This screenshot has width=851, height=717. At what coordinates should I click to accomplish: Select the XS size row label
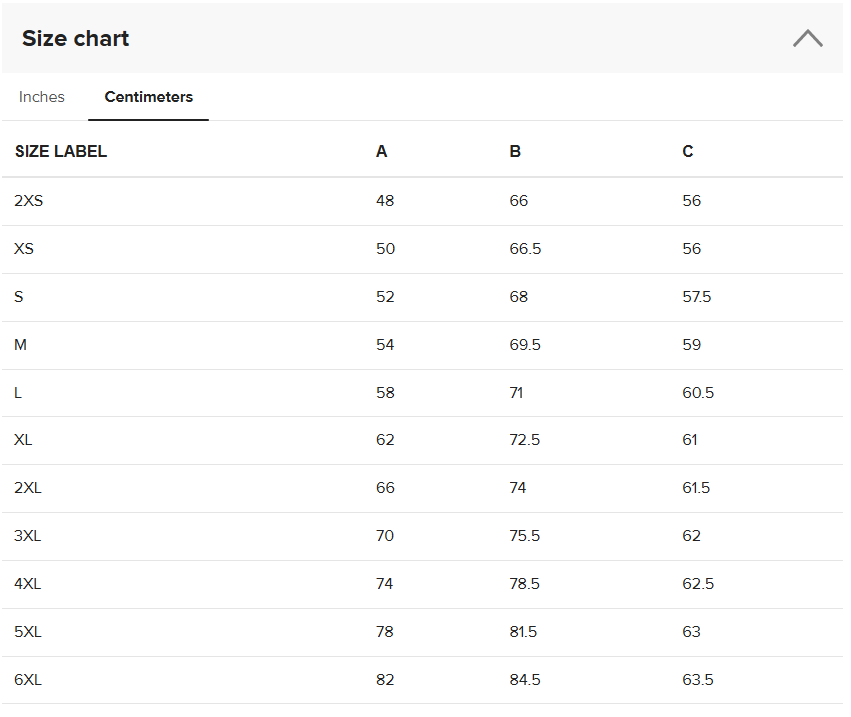coord(24,249)
